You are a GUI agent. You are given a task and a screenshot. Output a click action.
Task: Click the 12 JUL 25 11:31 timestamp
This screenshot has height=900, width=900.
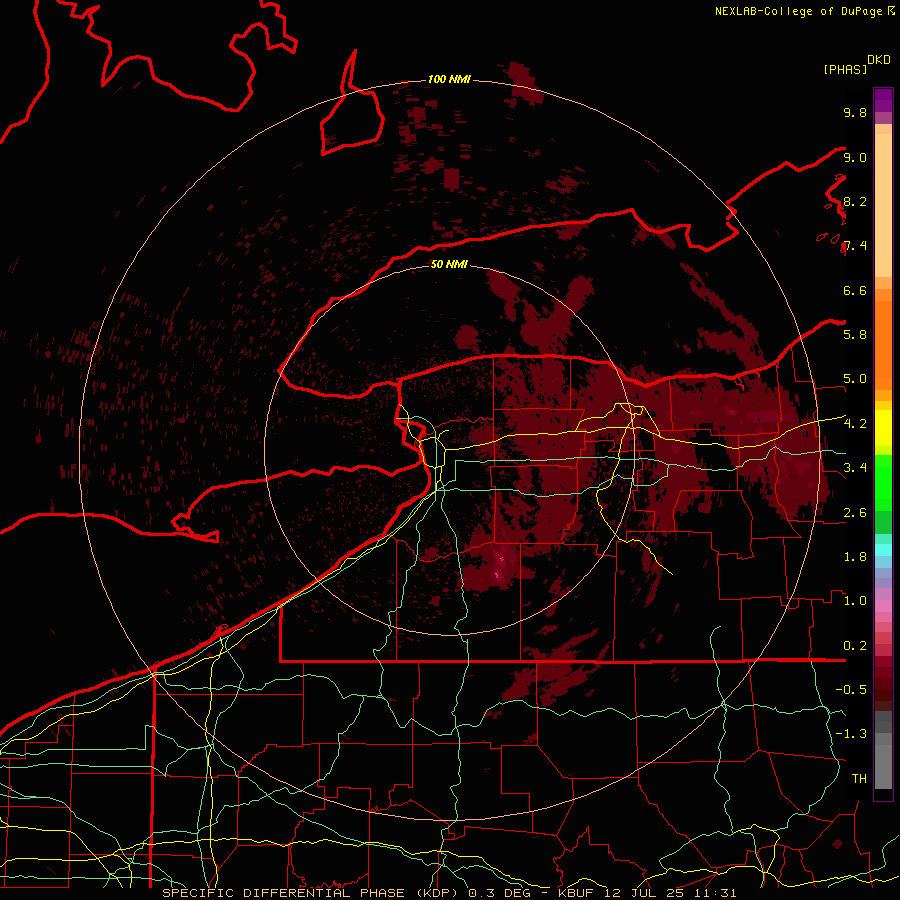[670, 893]
